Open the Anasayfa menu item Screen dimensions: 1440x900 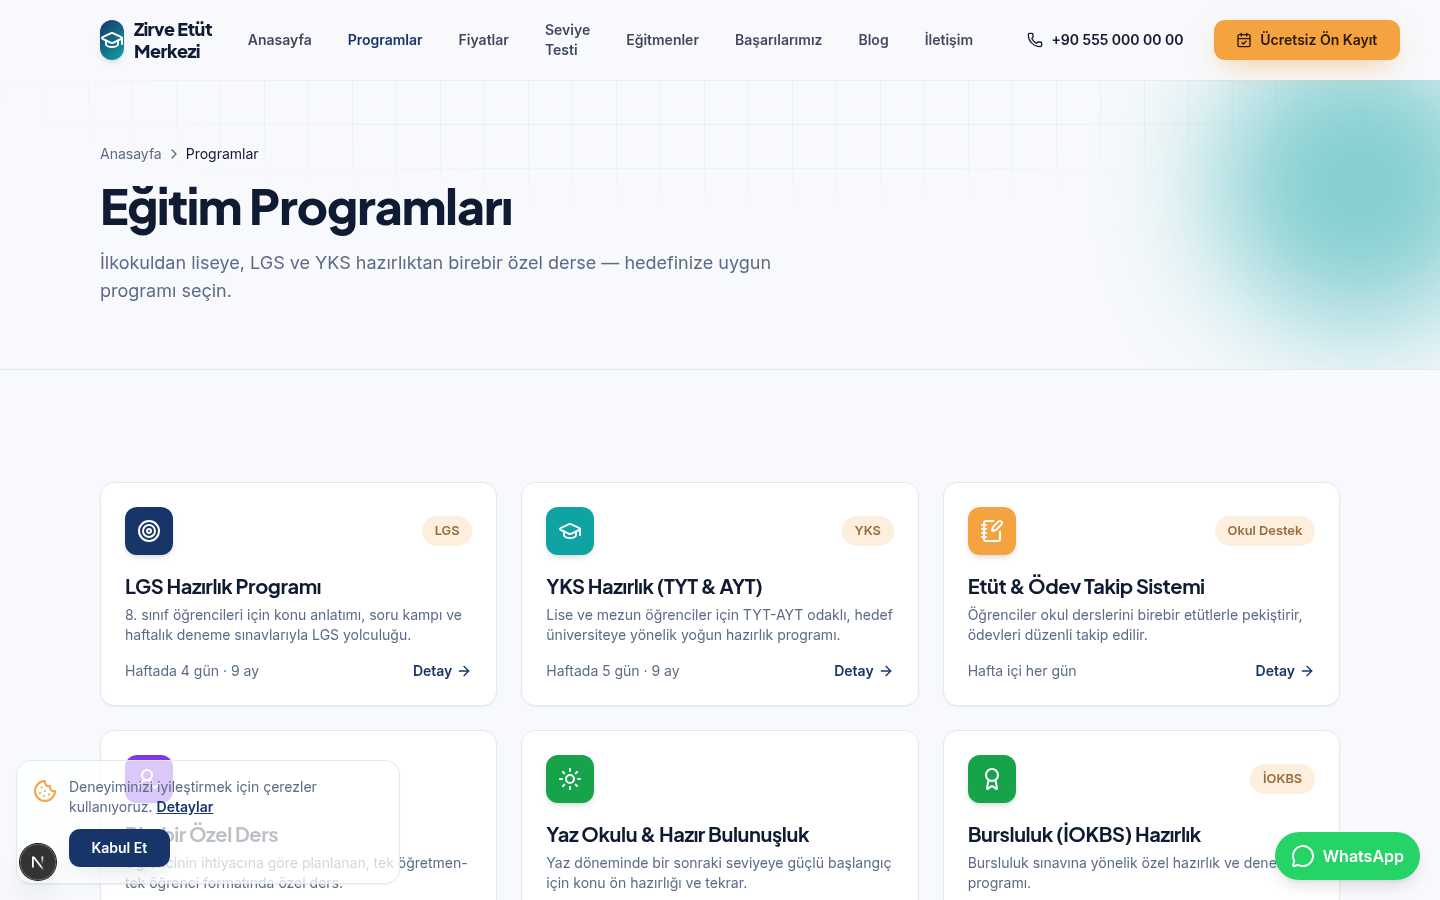tap(280, 40)
